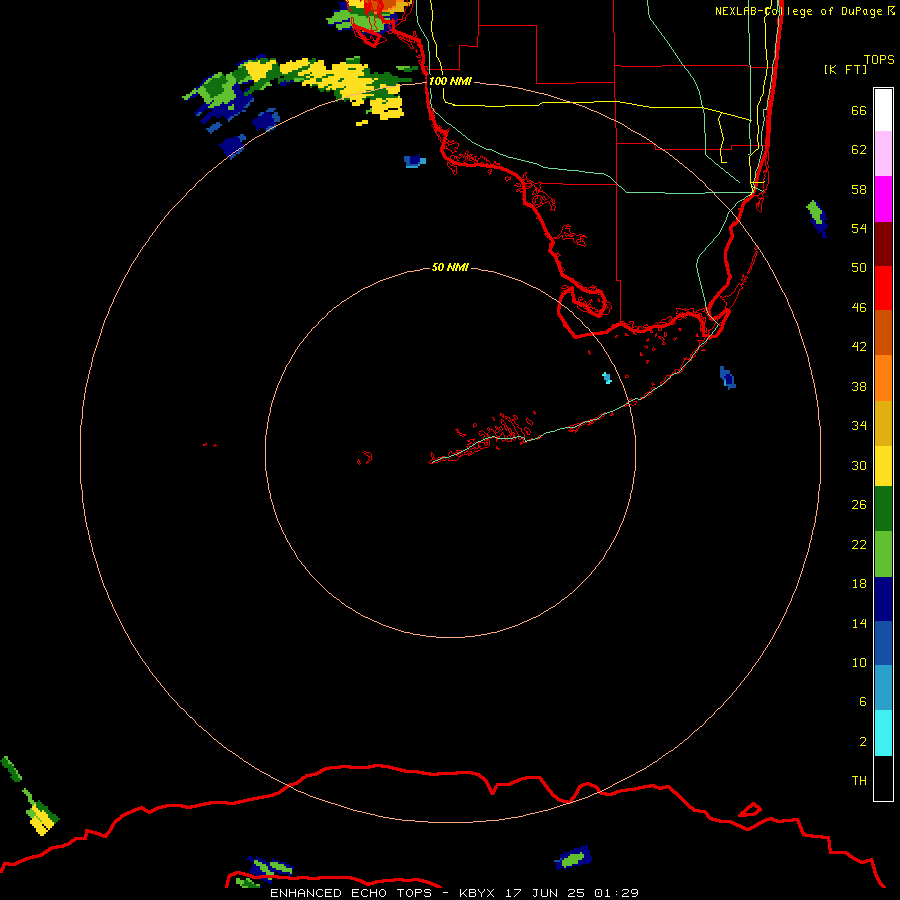Click the '18' legend value
900x900 pixels.
pos(859,584)
